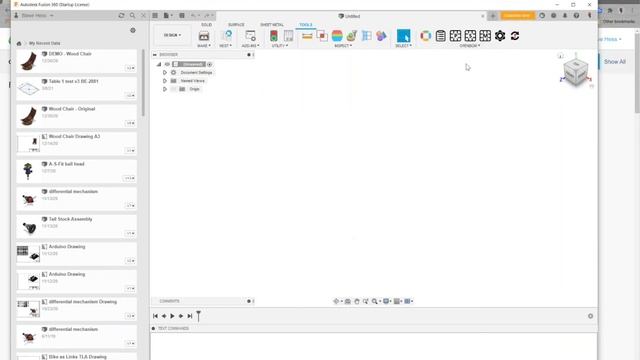Click the timeline Play button

pos(172,316)
